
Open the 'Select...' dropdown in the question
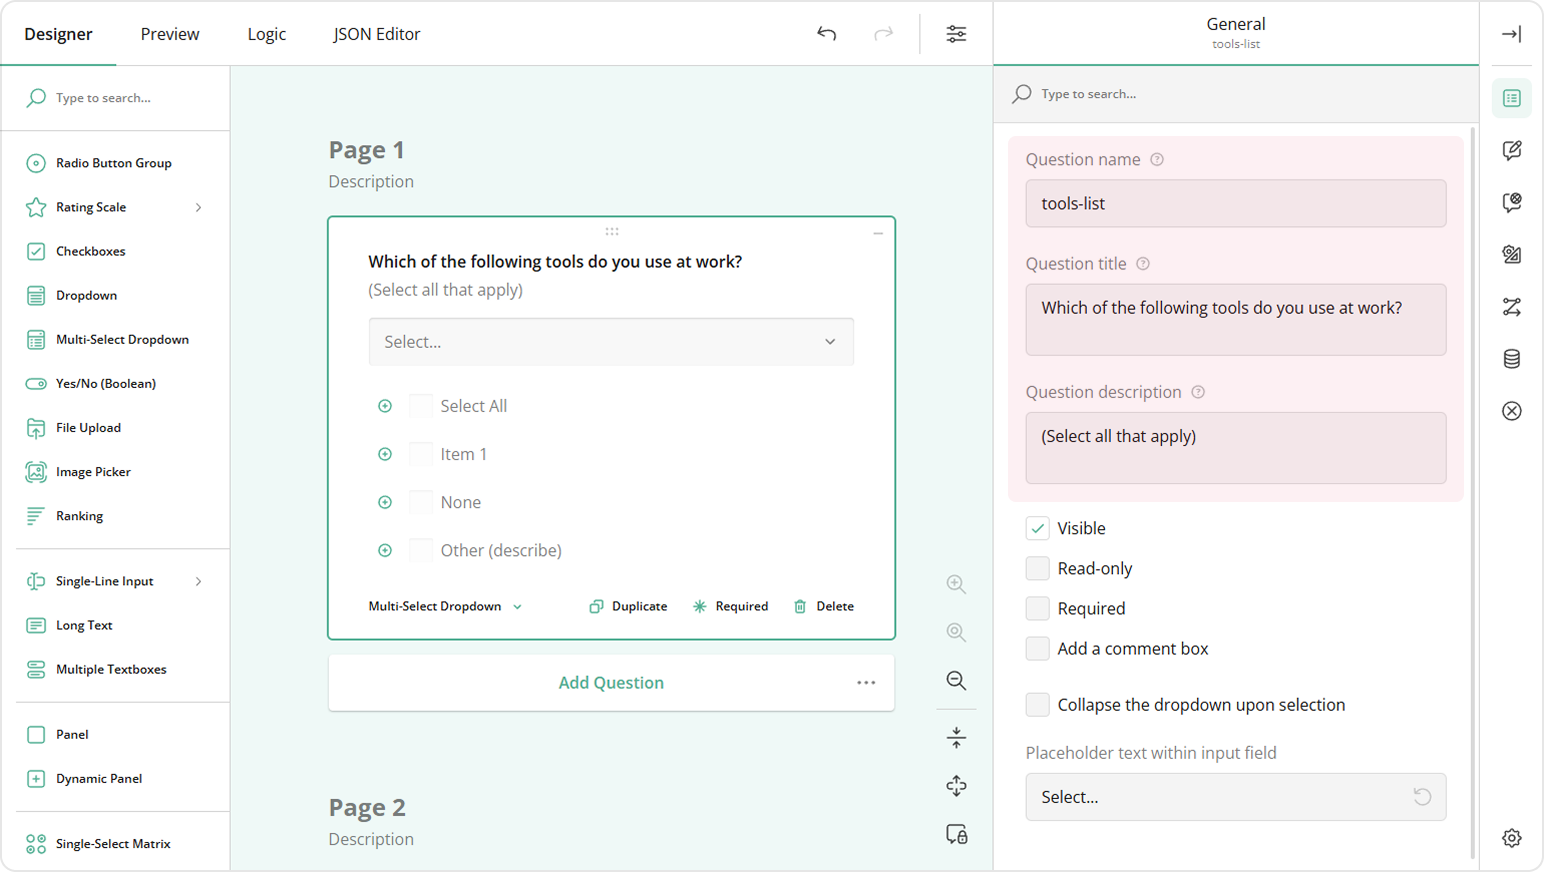610,341
